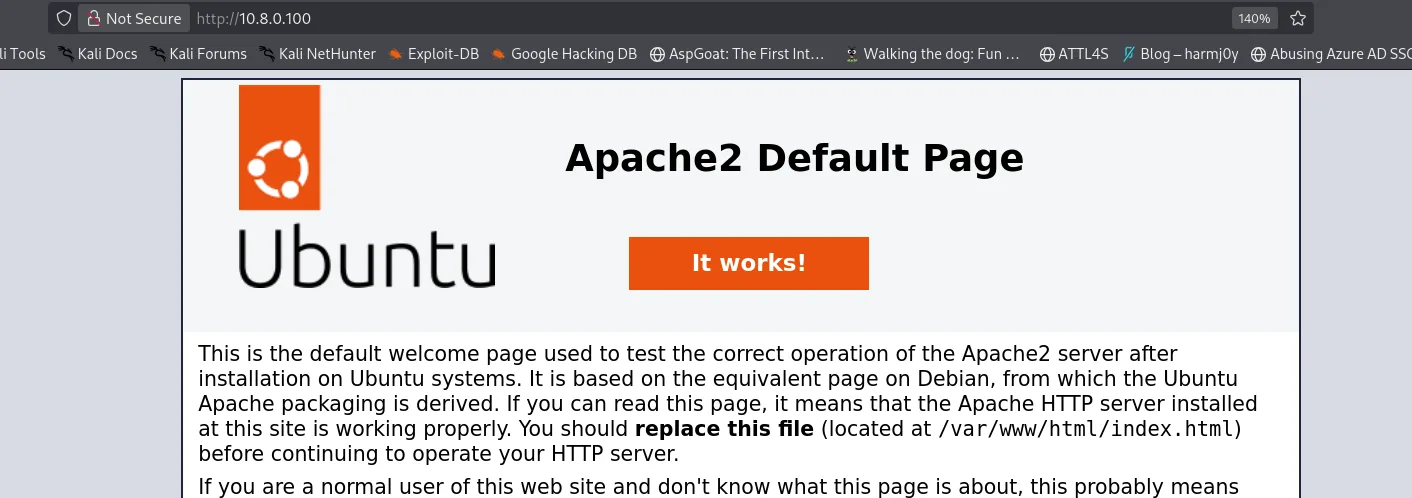1412x498 pixels.
Task: Open the Walking the dog bookmark
Action: pos(931,54)
